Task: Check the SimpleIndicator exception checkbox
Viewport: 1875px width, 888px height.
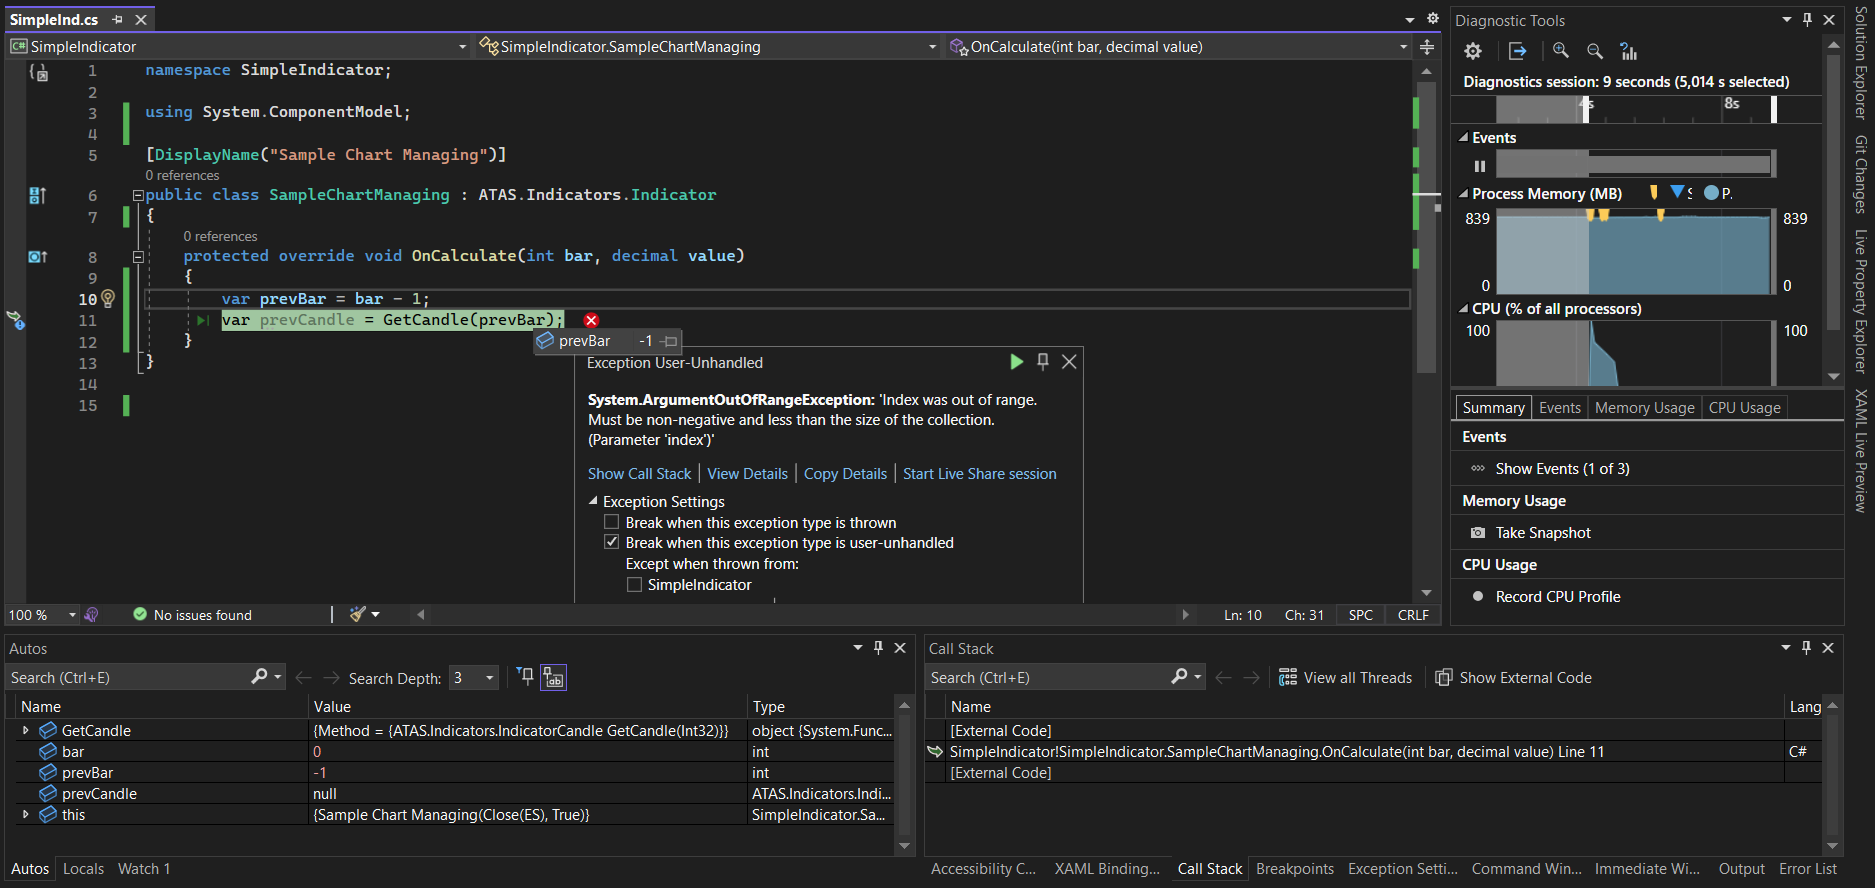Action: pos(634,584)
